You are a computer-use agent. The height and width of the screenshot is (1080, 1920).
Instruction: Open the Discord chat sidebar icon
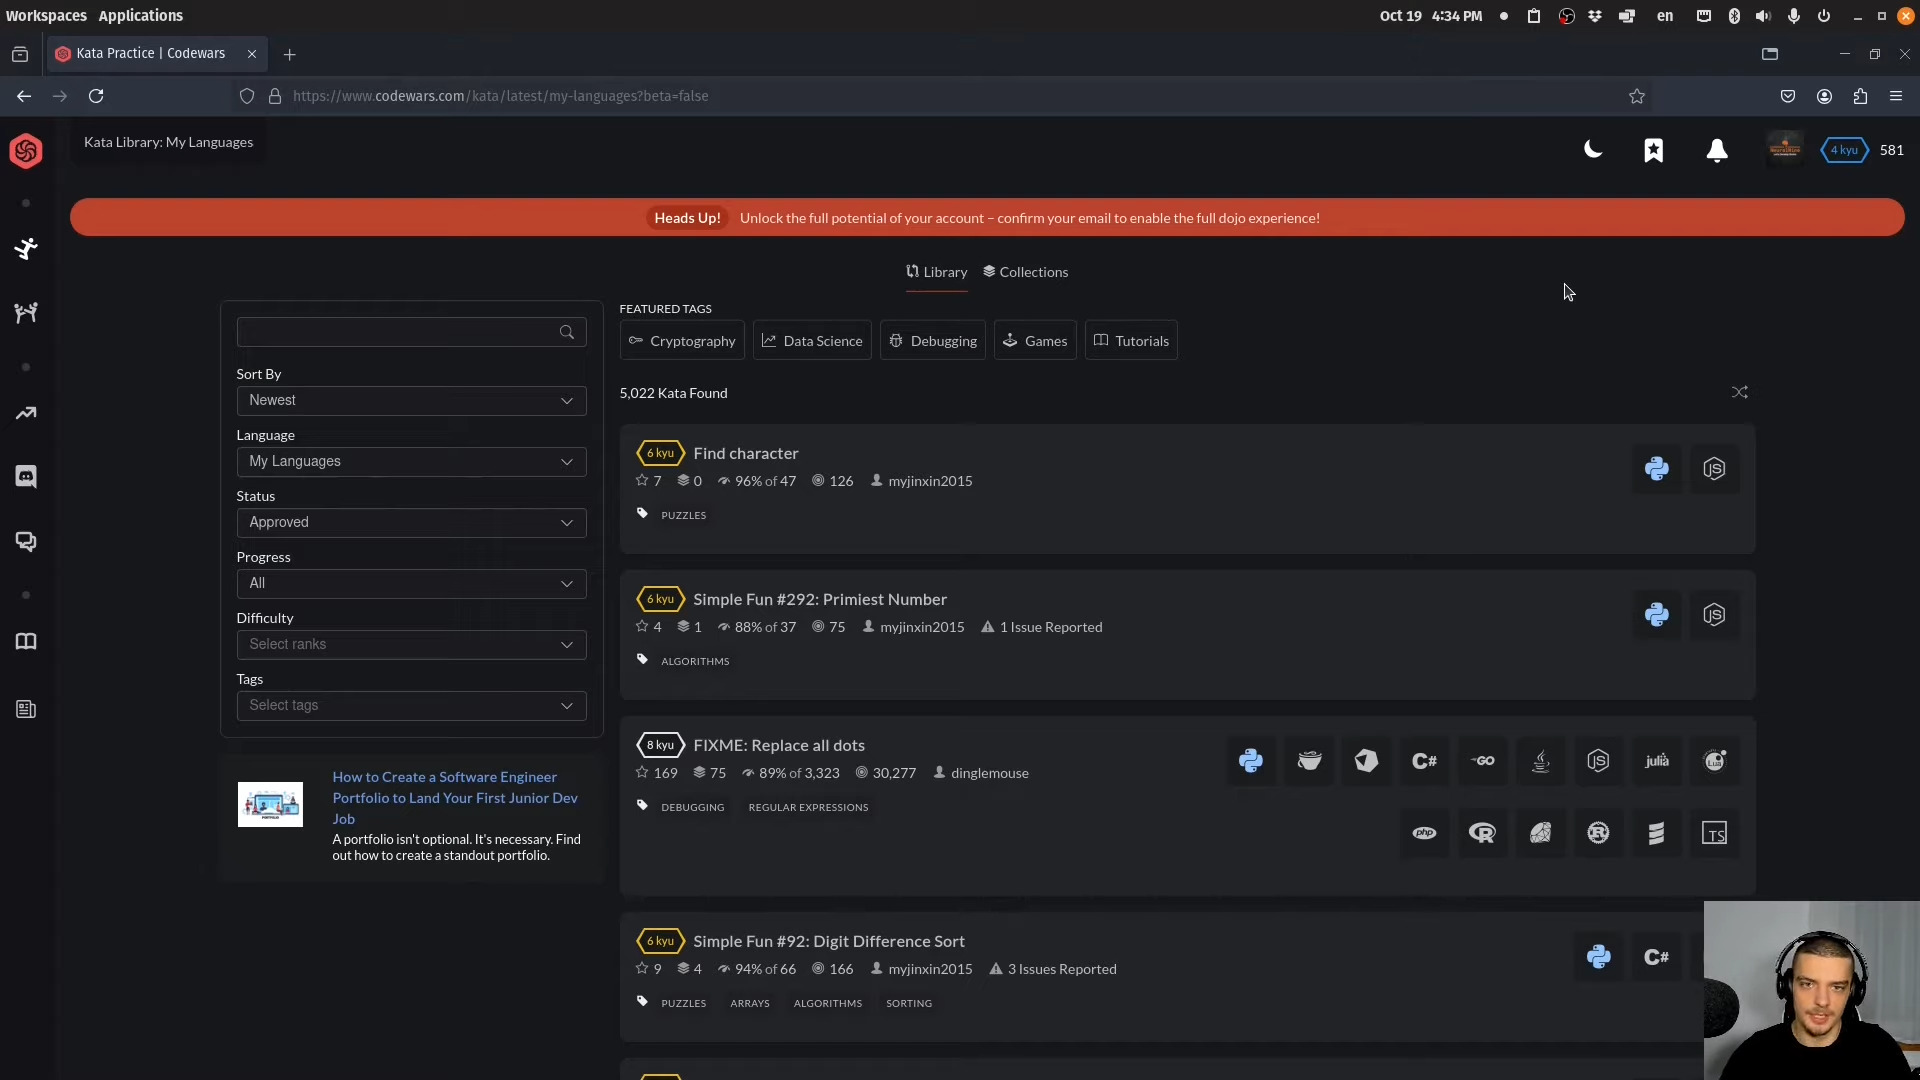pyautogui.click(x=26, y=477)
